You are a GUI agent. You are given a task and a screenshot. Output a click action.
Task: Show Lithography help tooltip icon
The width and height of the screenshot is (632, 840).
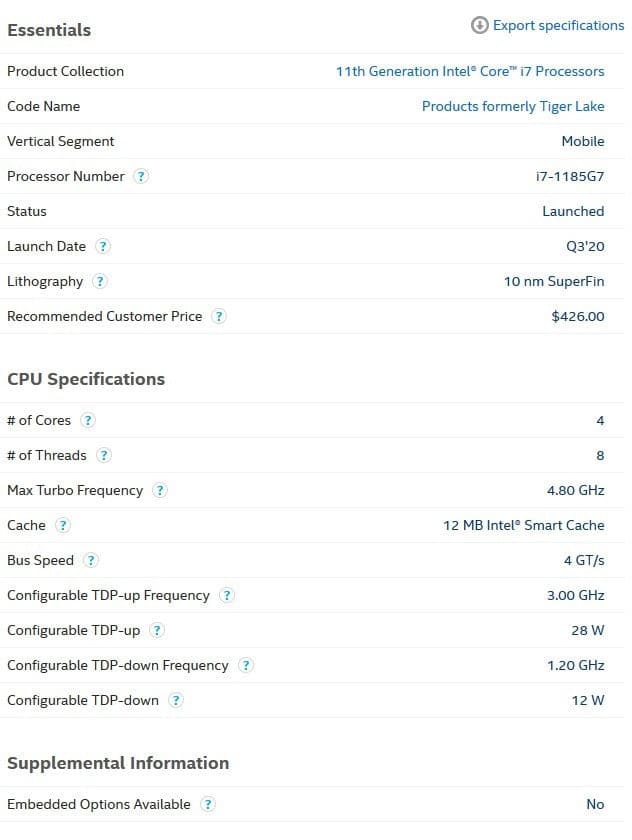coord(100,281)
